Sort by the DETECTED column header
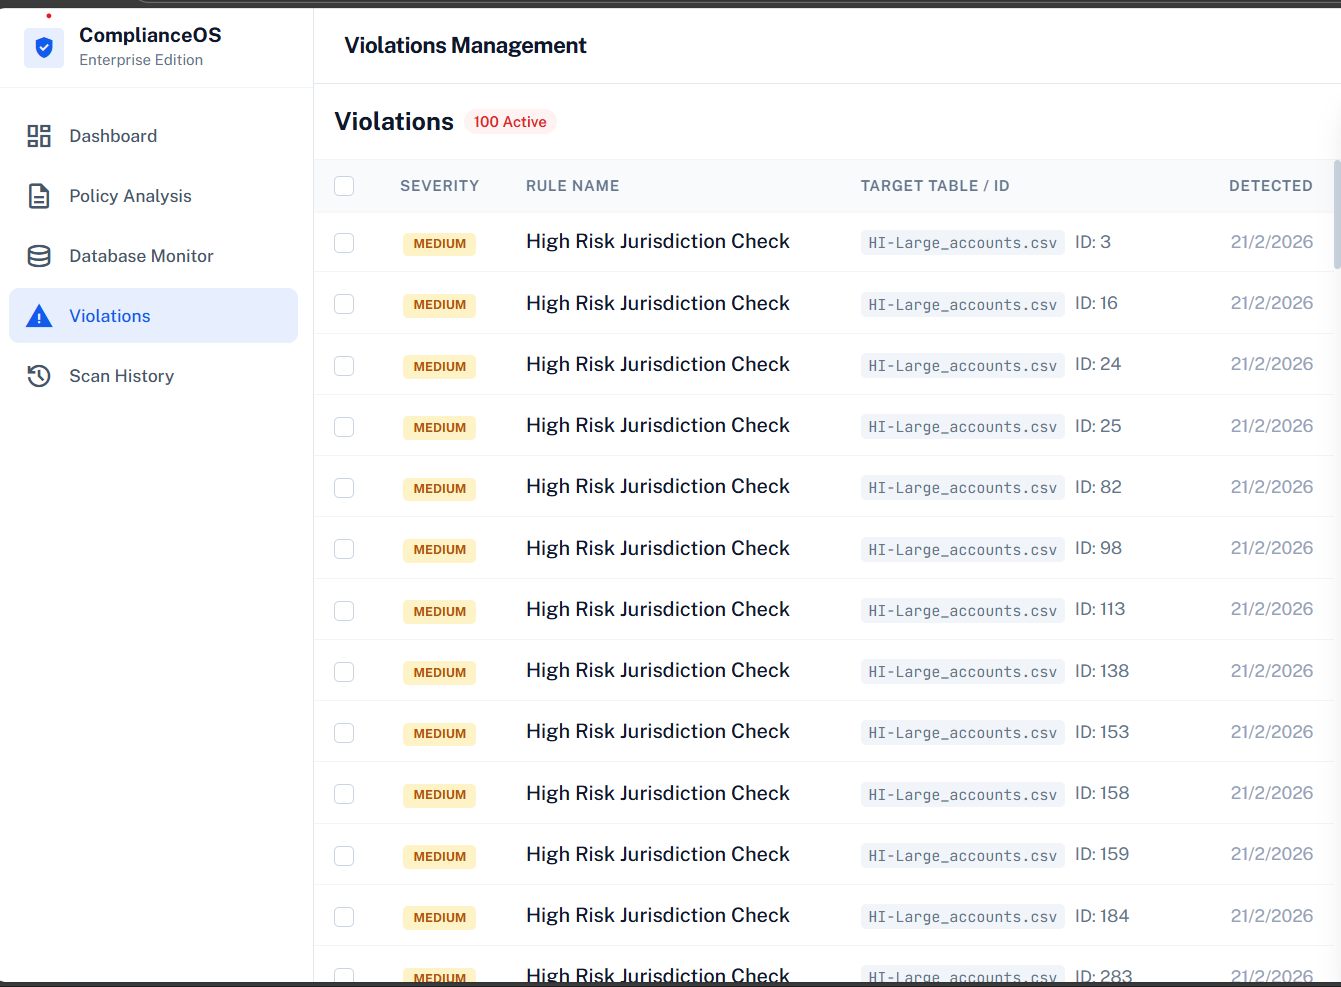1341x987 pixels. (1271, 186)
